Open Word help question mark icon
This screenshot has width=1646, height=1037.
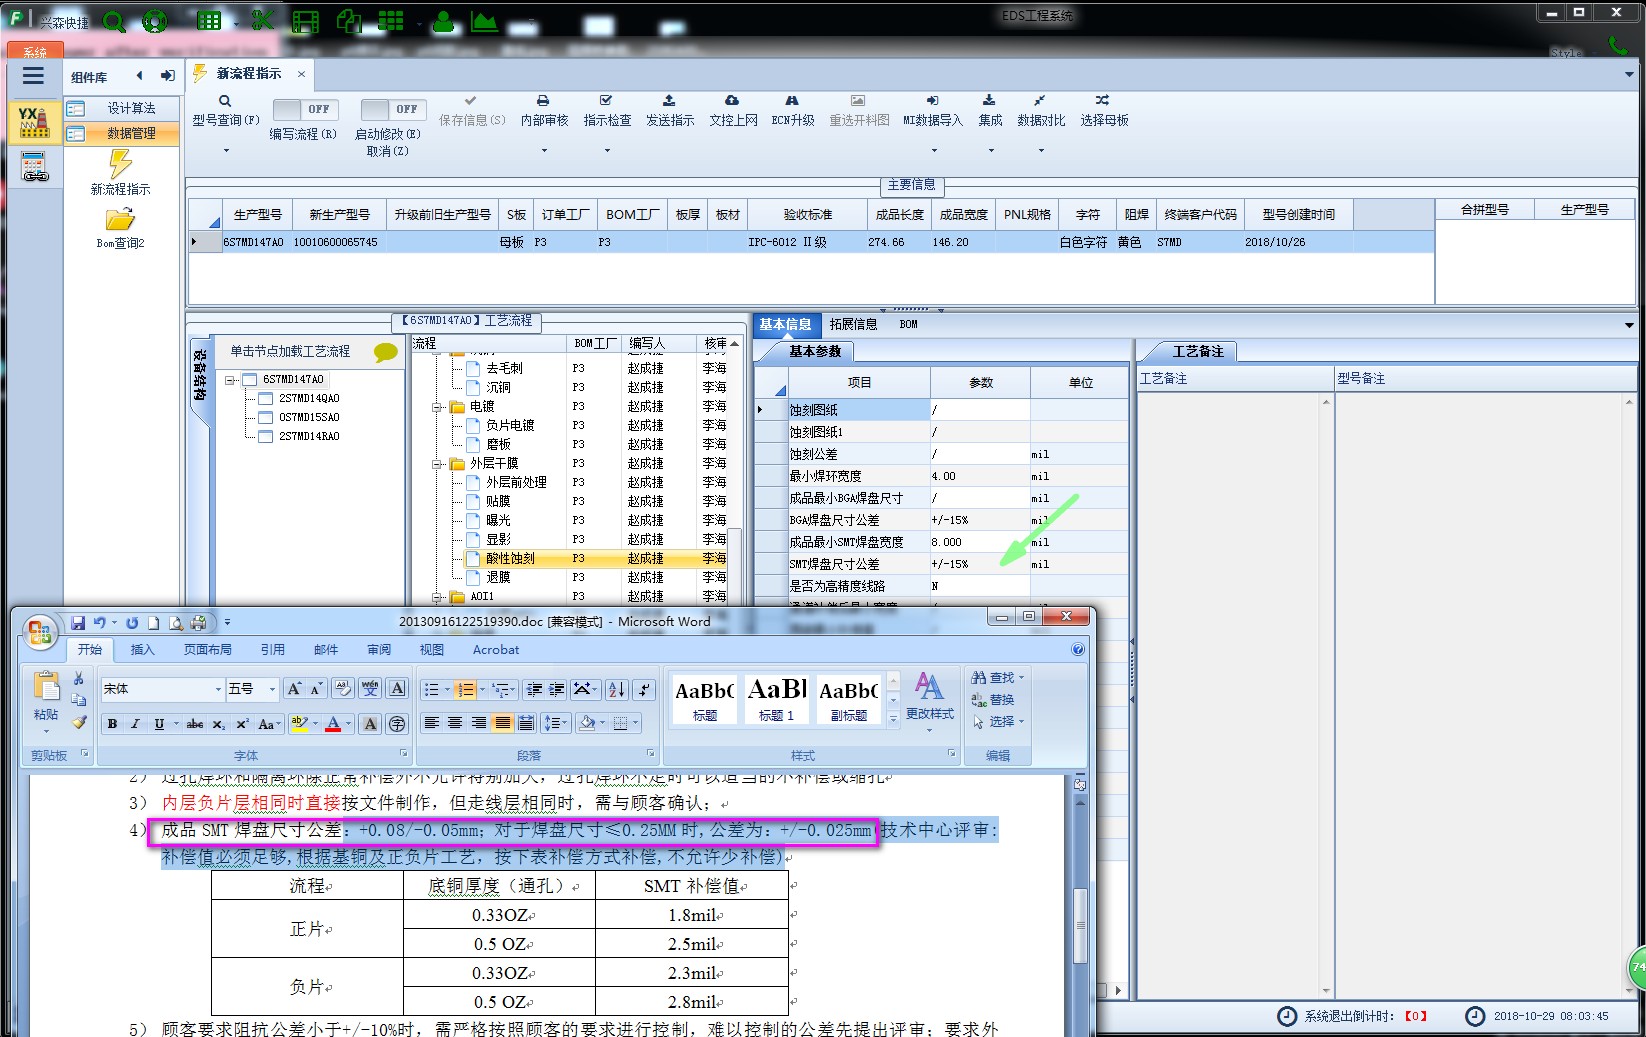(x=1078, y=649)
